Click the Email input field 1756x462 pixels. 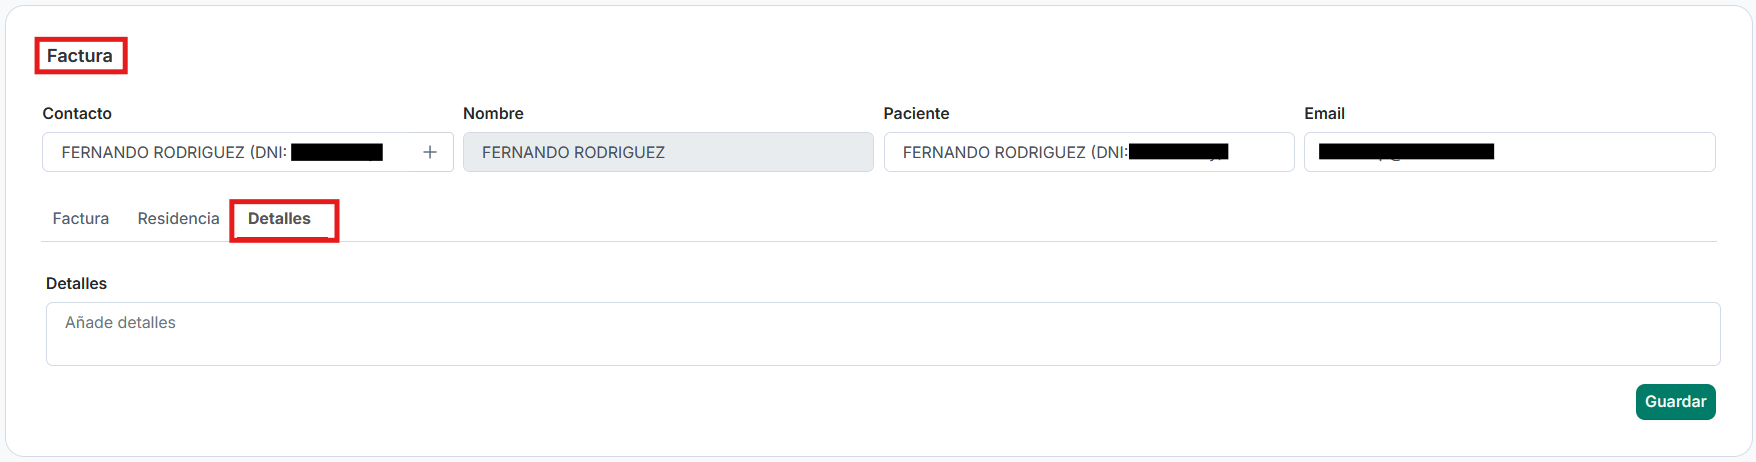pos(1600,152)
